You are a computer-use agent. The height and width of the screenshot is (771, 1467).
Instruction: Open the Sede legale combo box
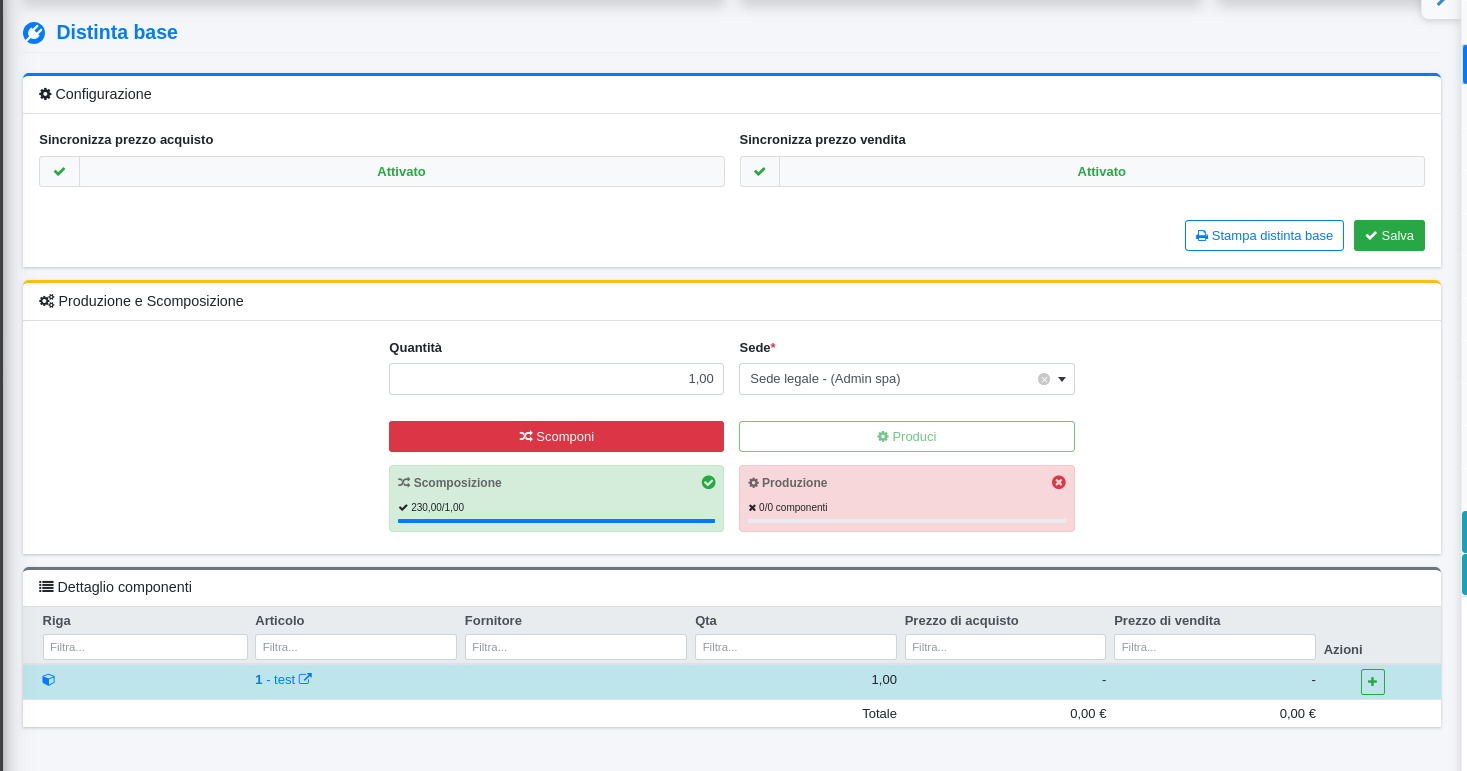coord(890,379)
